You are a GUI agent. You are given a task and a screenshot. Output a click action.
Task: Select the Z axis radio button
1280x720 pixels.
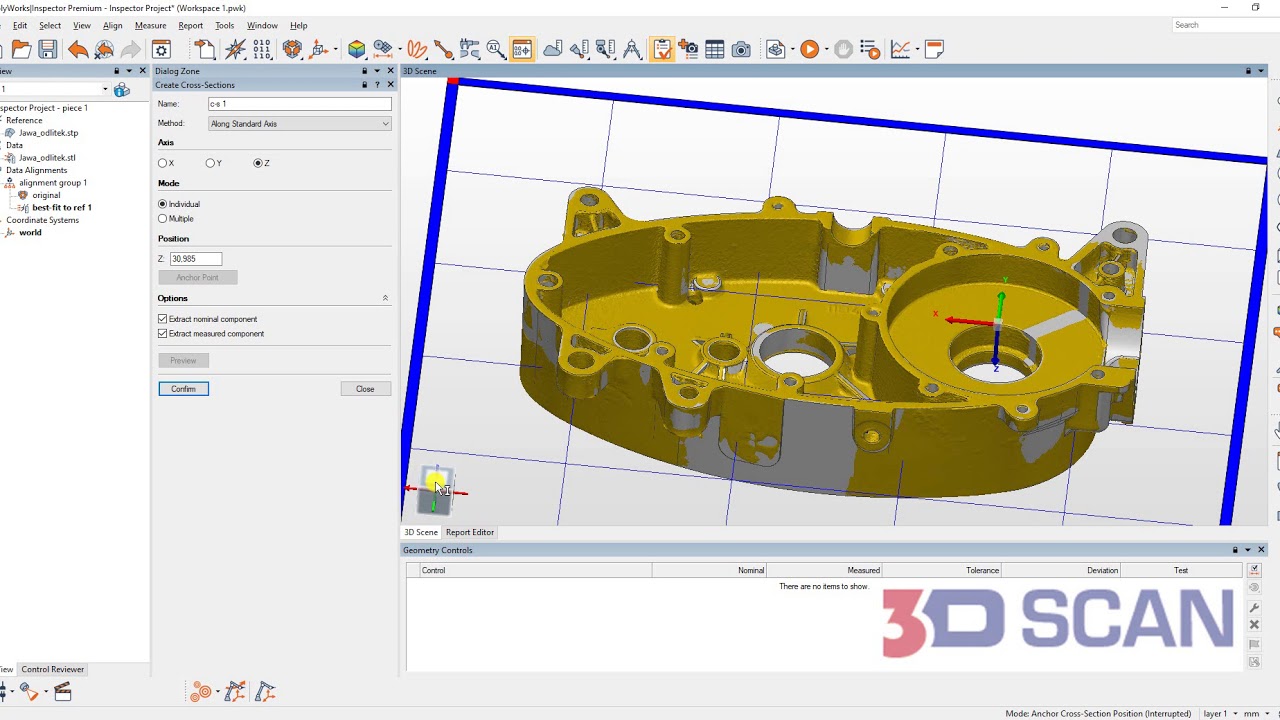point(258,163)
